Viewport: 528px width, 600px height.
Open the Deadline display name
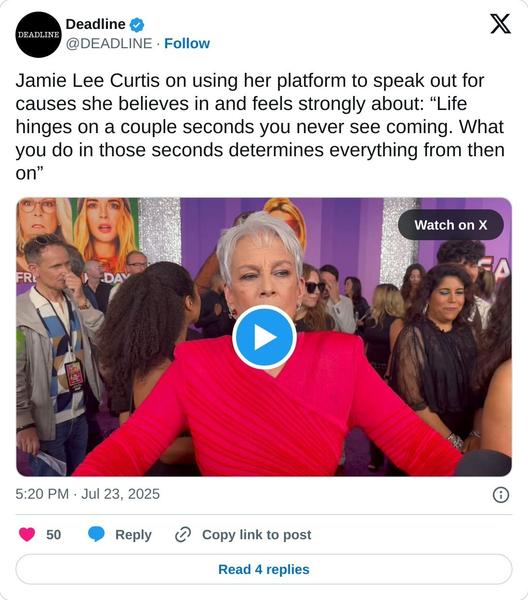pyautogui.click(x=95, y=24)
